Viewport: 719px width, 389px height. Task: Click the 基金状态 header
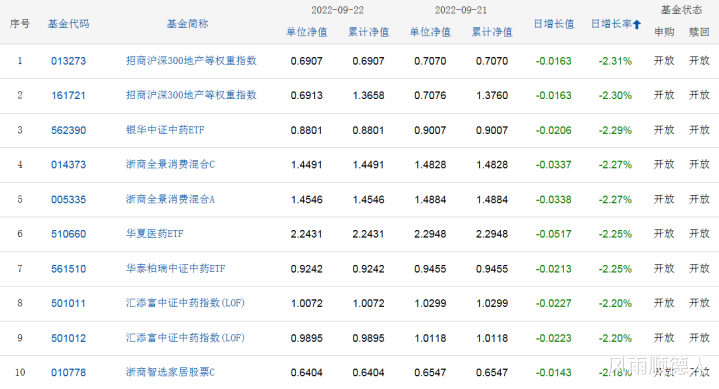pyautogui.click(x=681, y=10)
